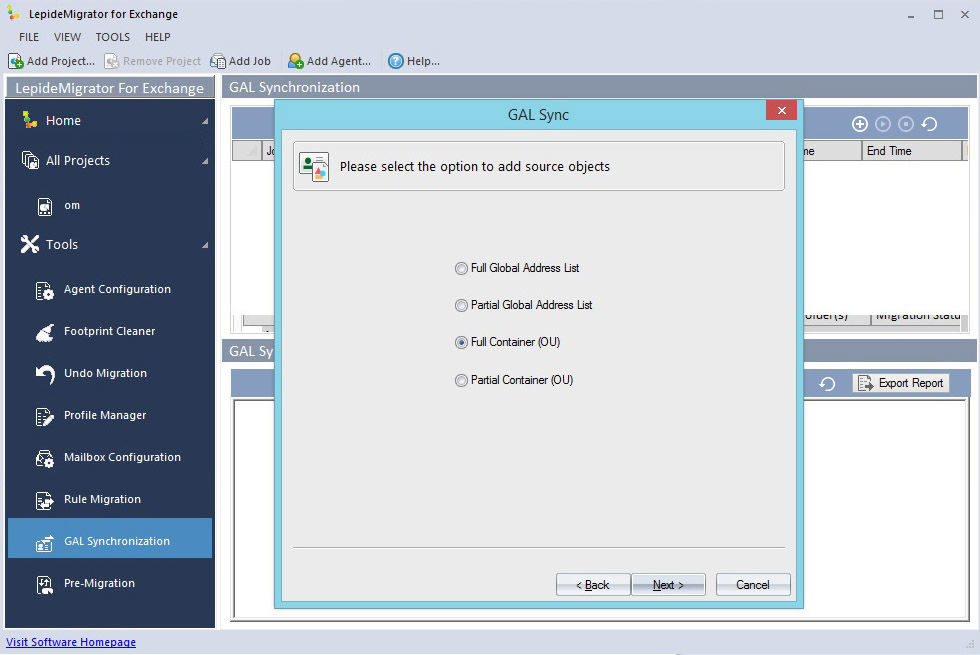
Task: Click the Back button in GAL Sync
Action: coord(592,585)
